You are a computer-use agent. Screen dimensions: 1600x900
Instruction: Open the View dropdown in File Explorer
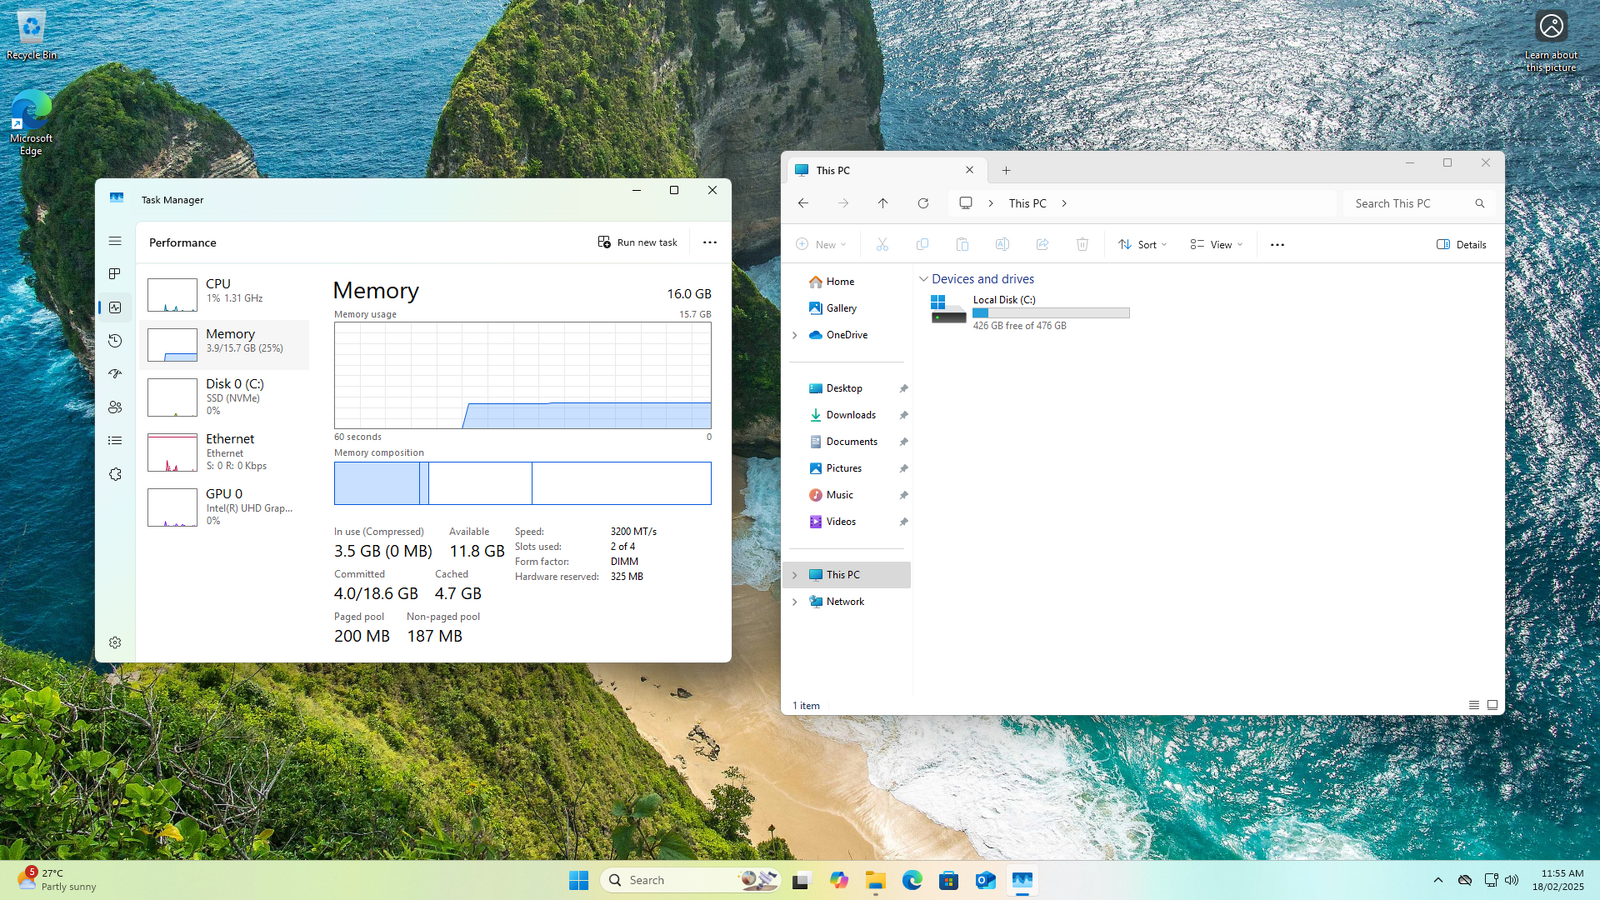[1217, 244]
